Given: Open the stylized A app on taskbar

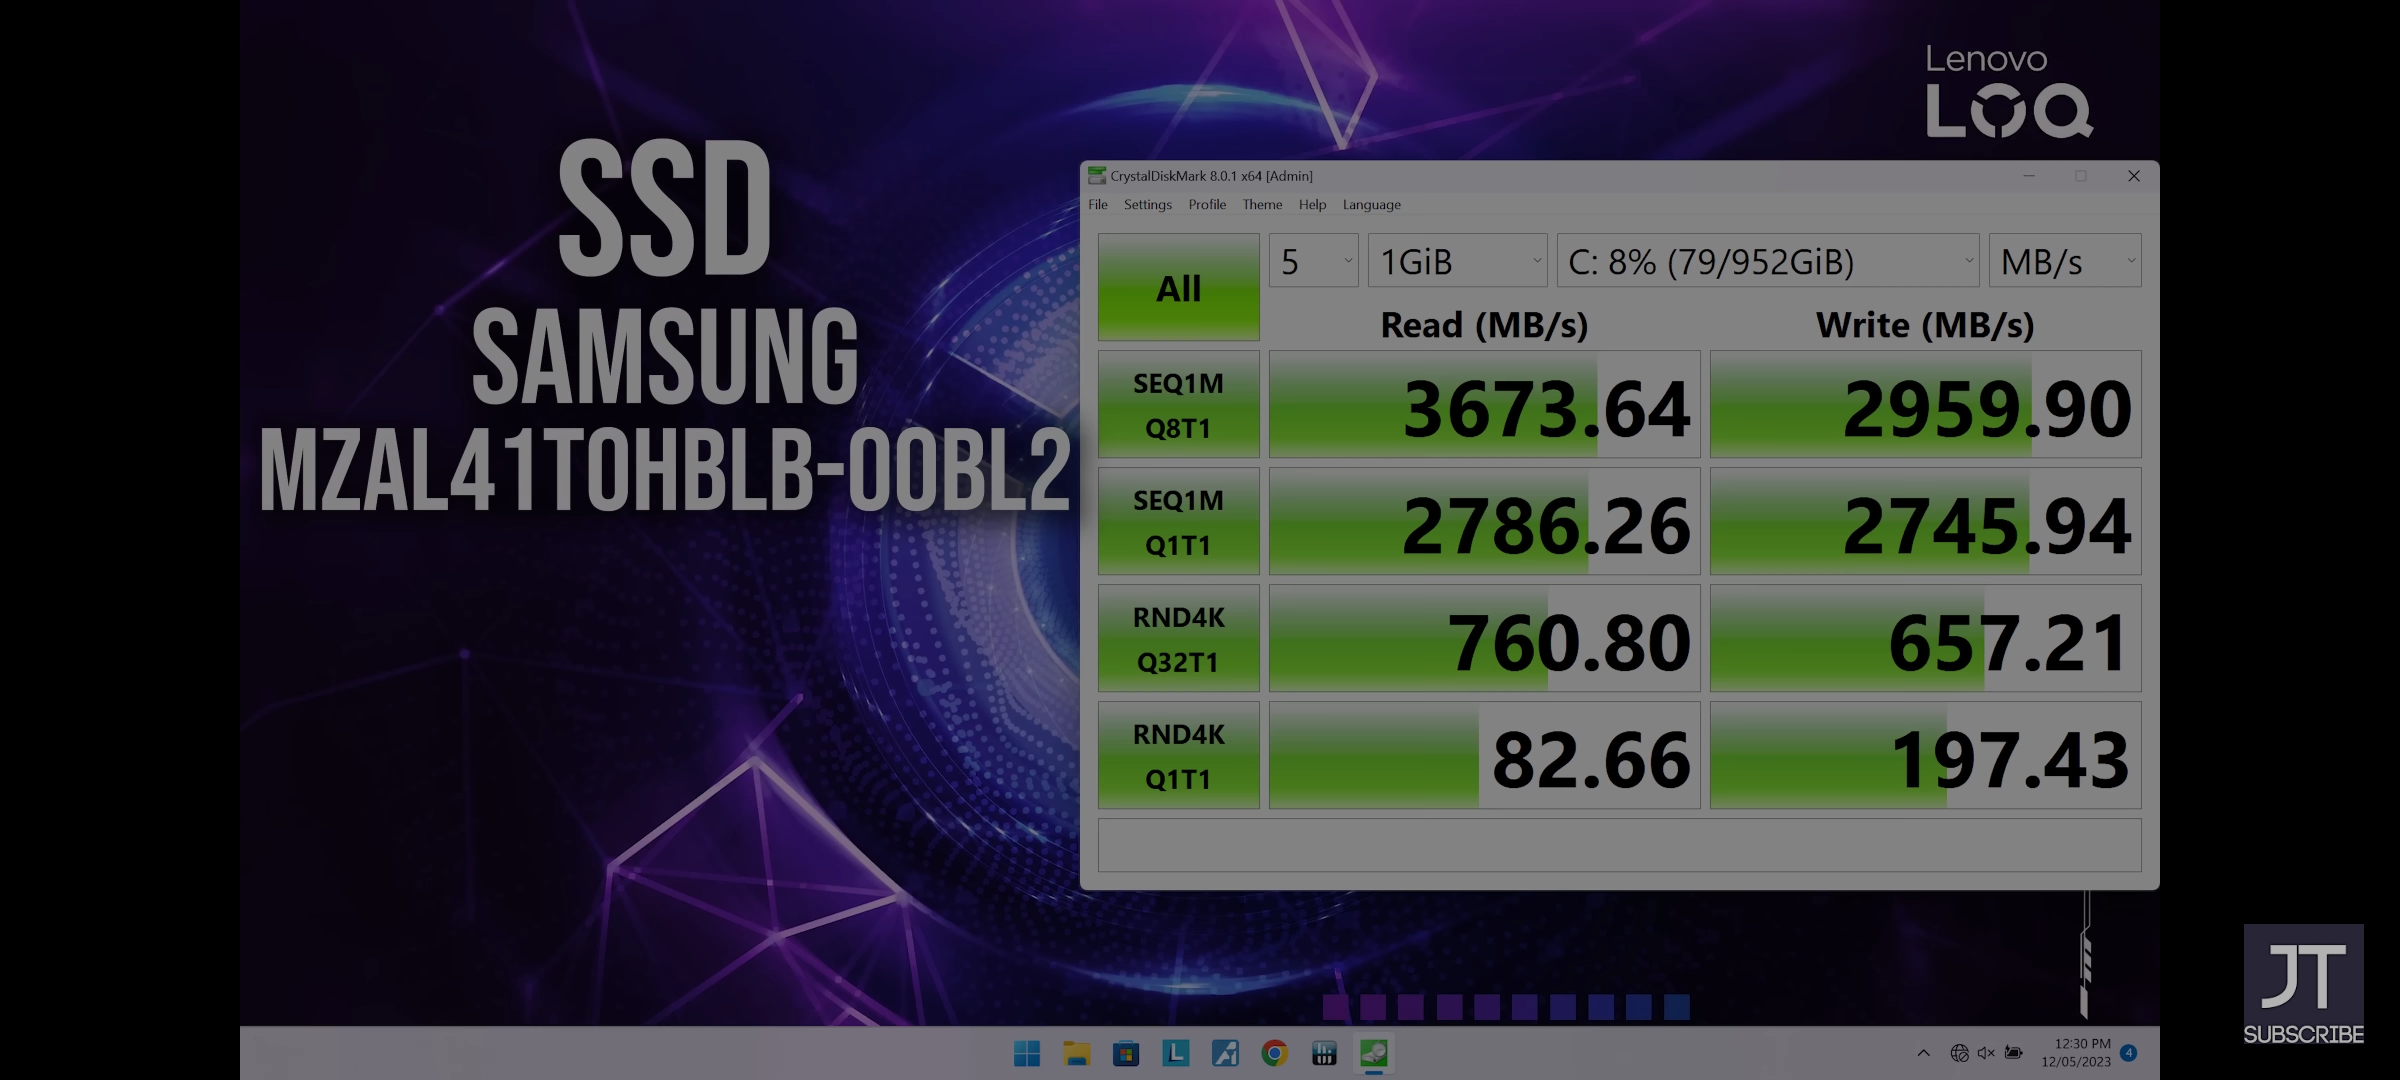Looking at the screenshot, I should pyautogui.click(x=1225, y=1053).
